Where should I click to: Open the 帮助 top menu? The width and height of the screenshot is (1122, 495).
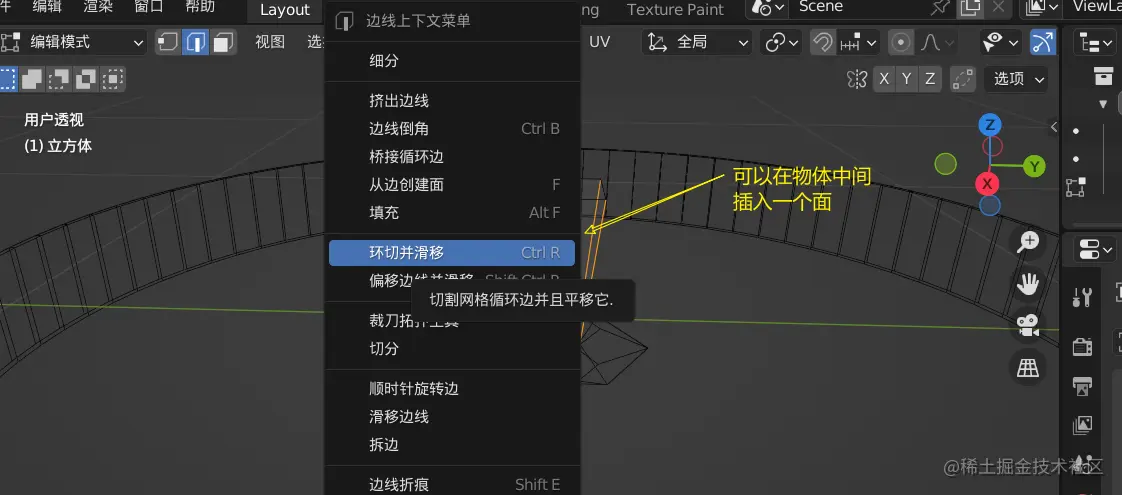point(200,7)
